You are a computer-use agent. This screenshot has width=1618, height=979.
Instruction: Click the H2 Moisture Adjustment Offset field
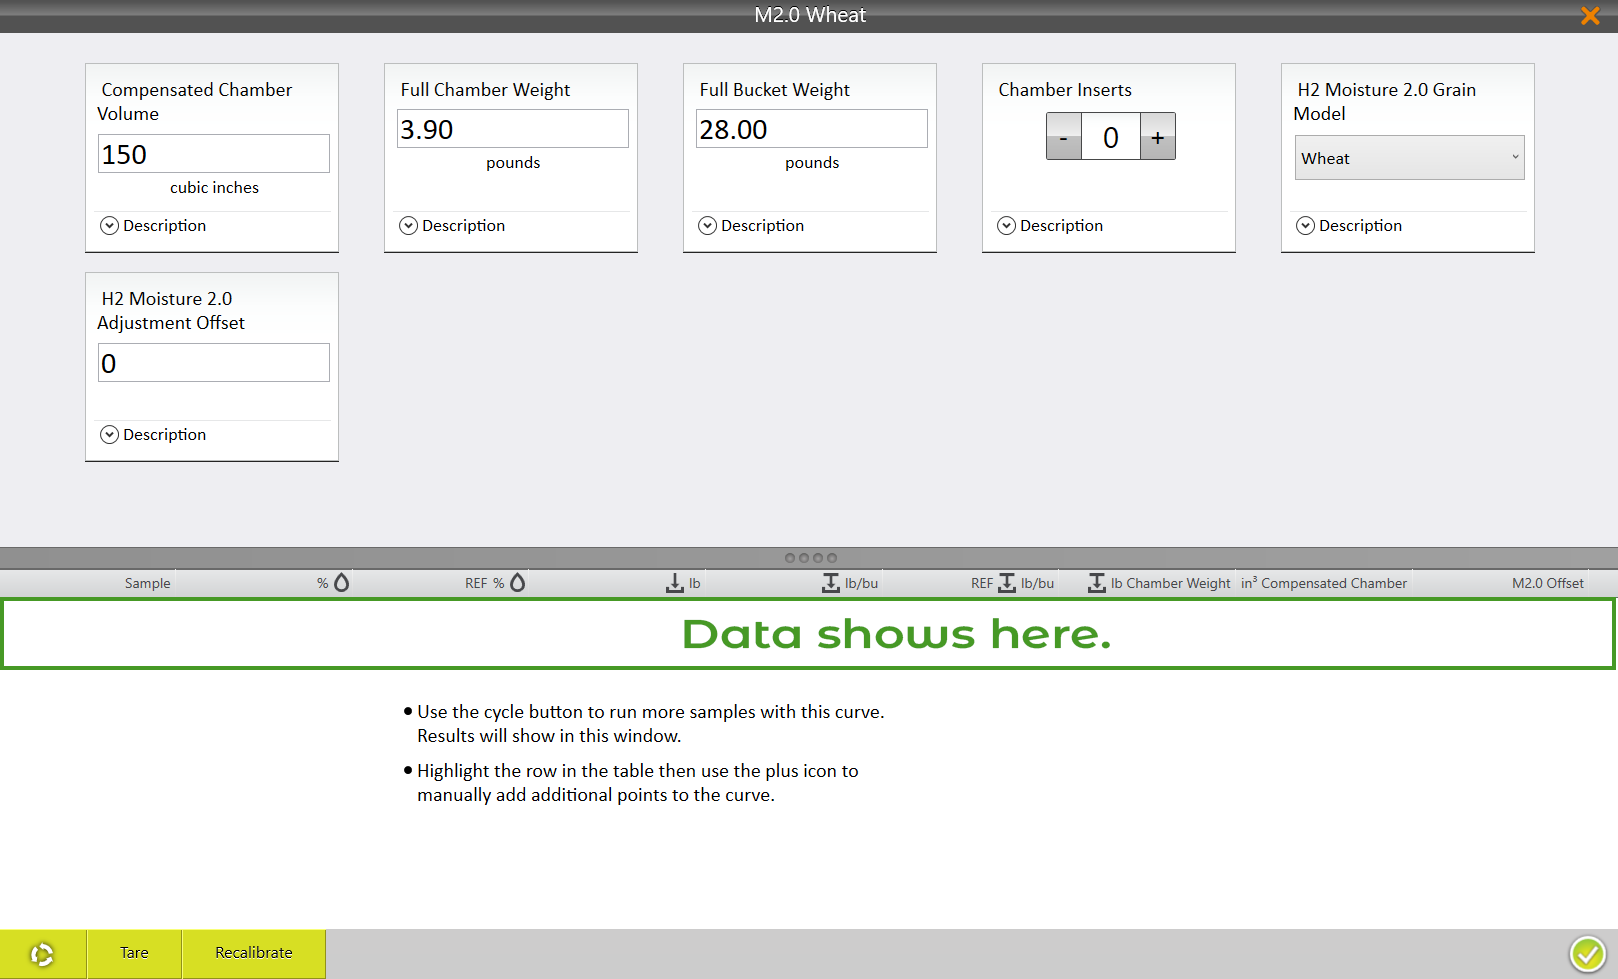[213, 363]
